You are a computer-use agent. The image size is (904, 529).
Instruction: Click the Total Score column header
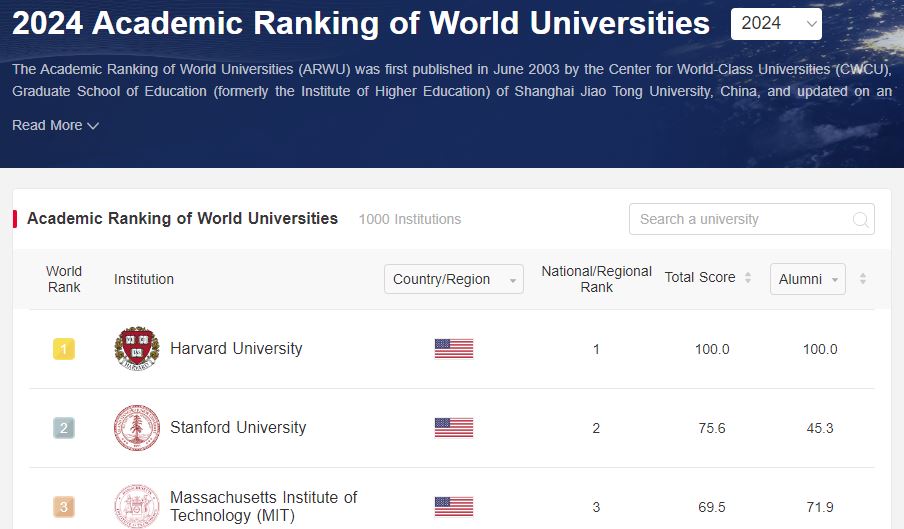pos(700,277)
